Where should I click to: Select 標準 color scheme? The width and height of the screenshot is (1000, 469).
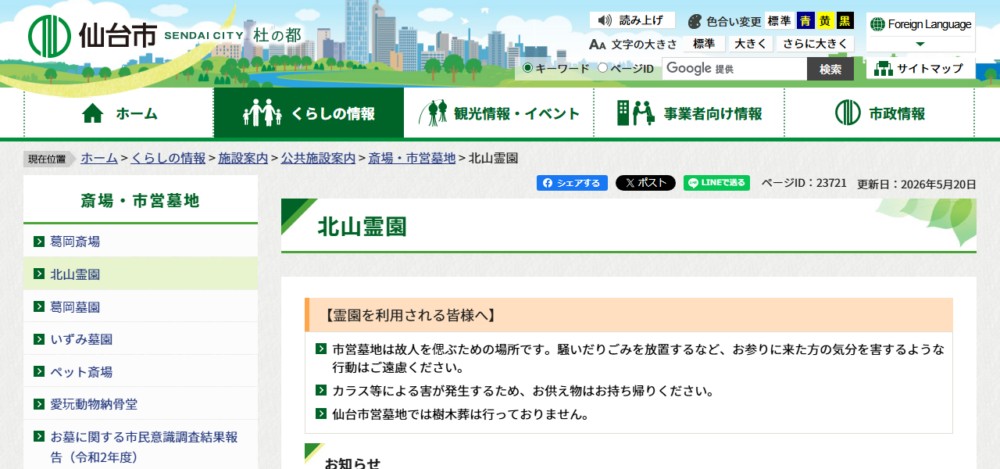779,21
